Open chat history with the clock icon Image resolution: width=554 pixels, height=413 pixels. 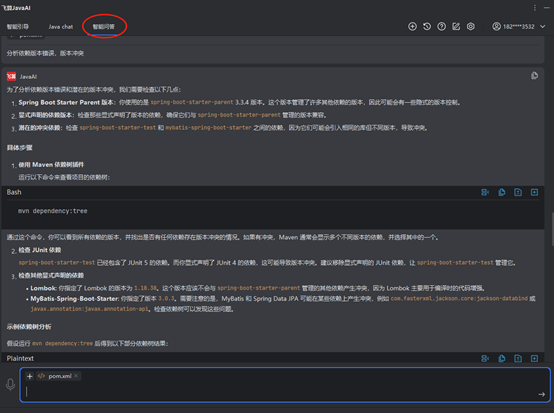click(x=427, y=26)
